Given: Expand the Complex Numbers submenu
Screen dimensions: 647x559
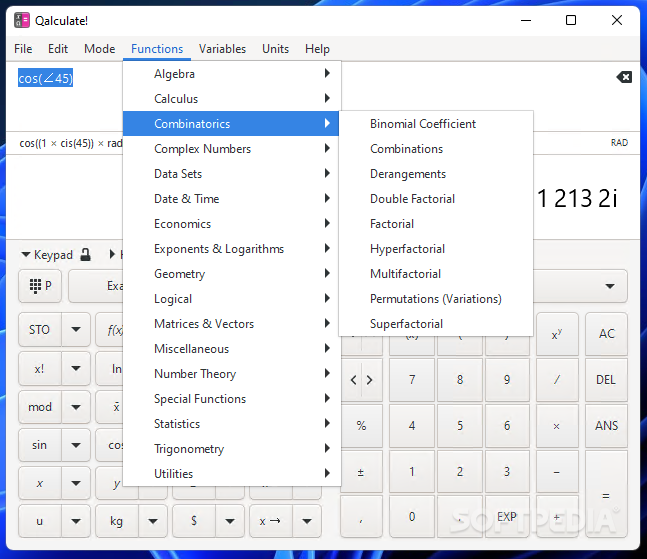Looking at the screenshot, I should click(231, 149).
